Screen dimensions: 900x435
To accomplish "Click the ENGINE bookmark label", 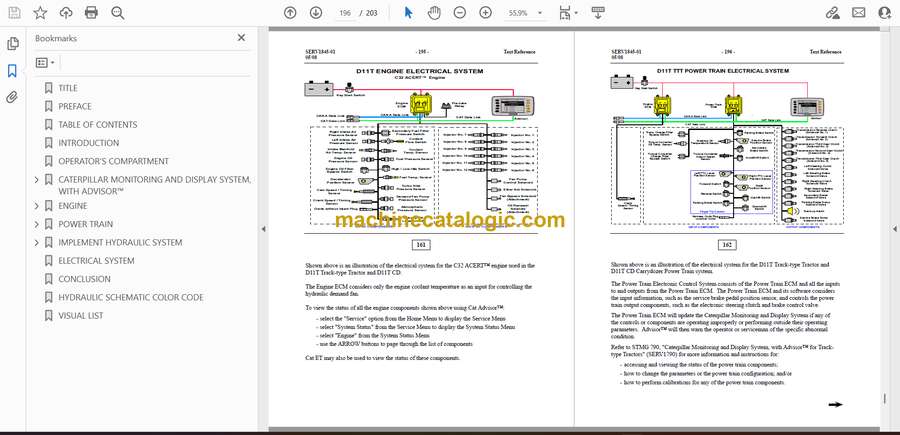I will [73, 206].
